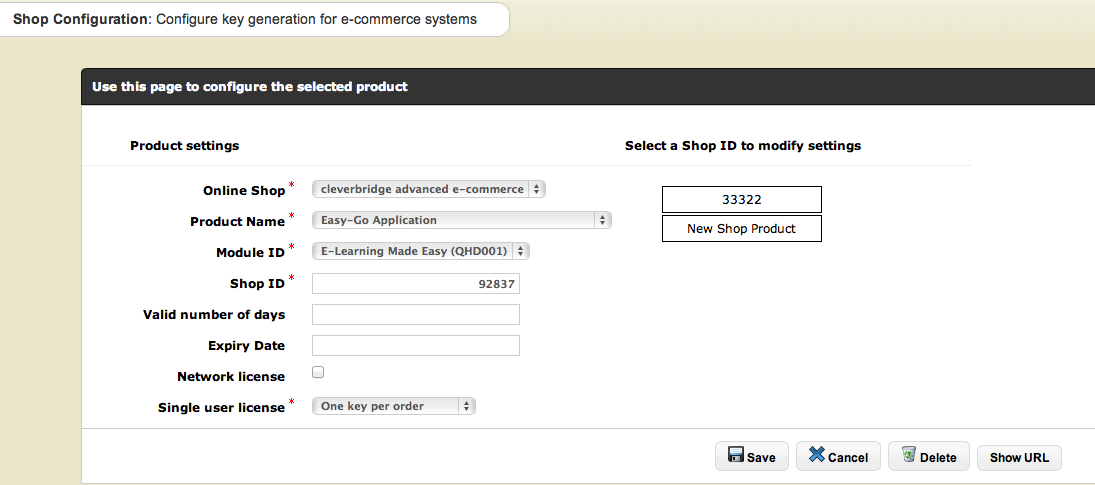
Task: Enable the Network license checkbox
Action: [318, 372]
